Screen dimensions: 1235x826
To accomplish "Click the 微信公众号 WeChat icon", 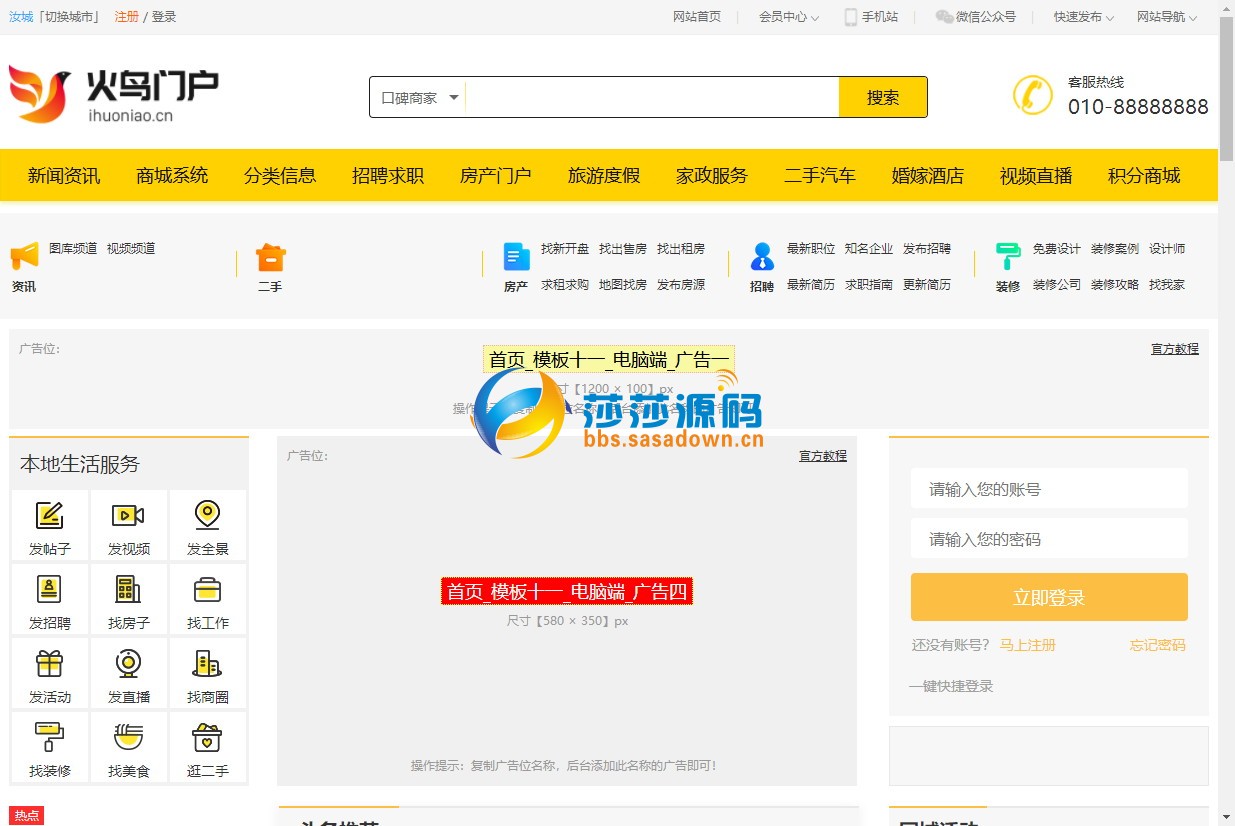I will click(x=944, y=17).
